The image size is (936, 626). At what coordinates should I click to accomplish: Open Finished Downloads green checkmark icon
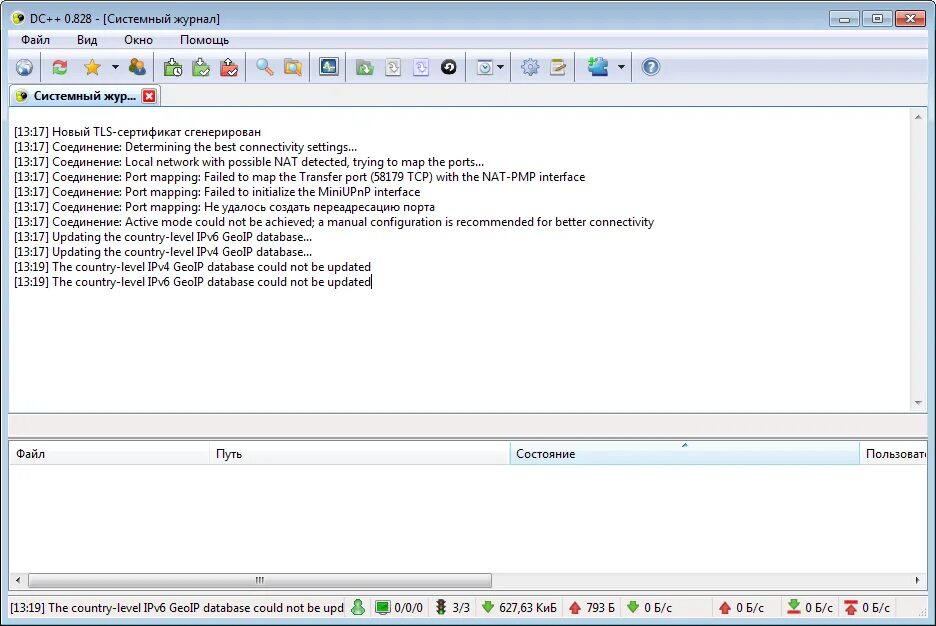(x=201, y=67)
